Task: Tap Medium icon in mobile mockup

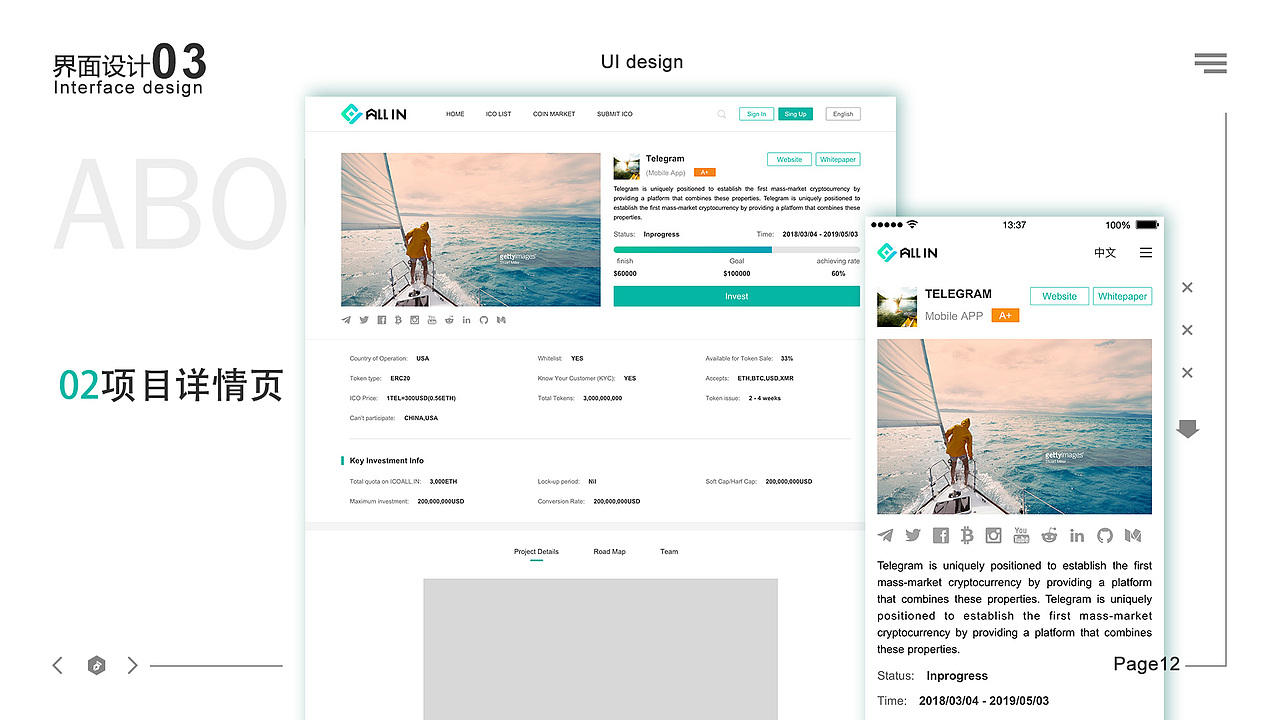Action: pyautogui.click(x=1133, y=535)
